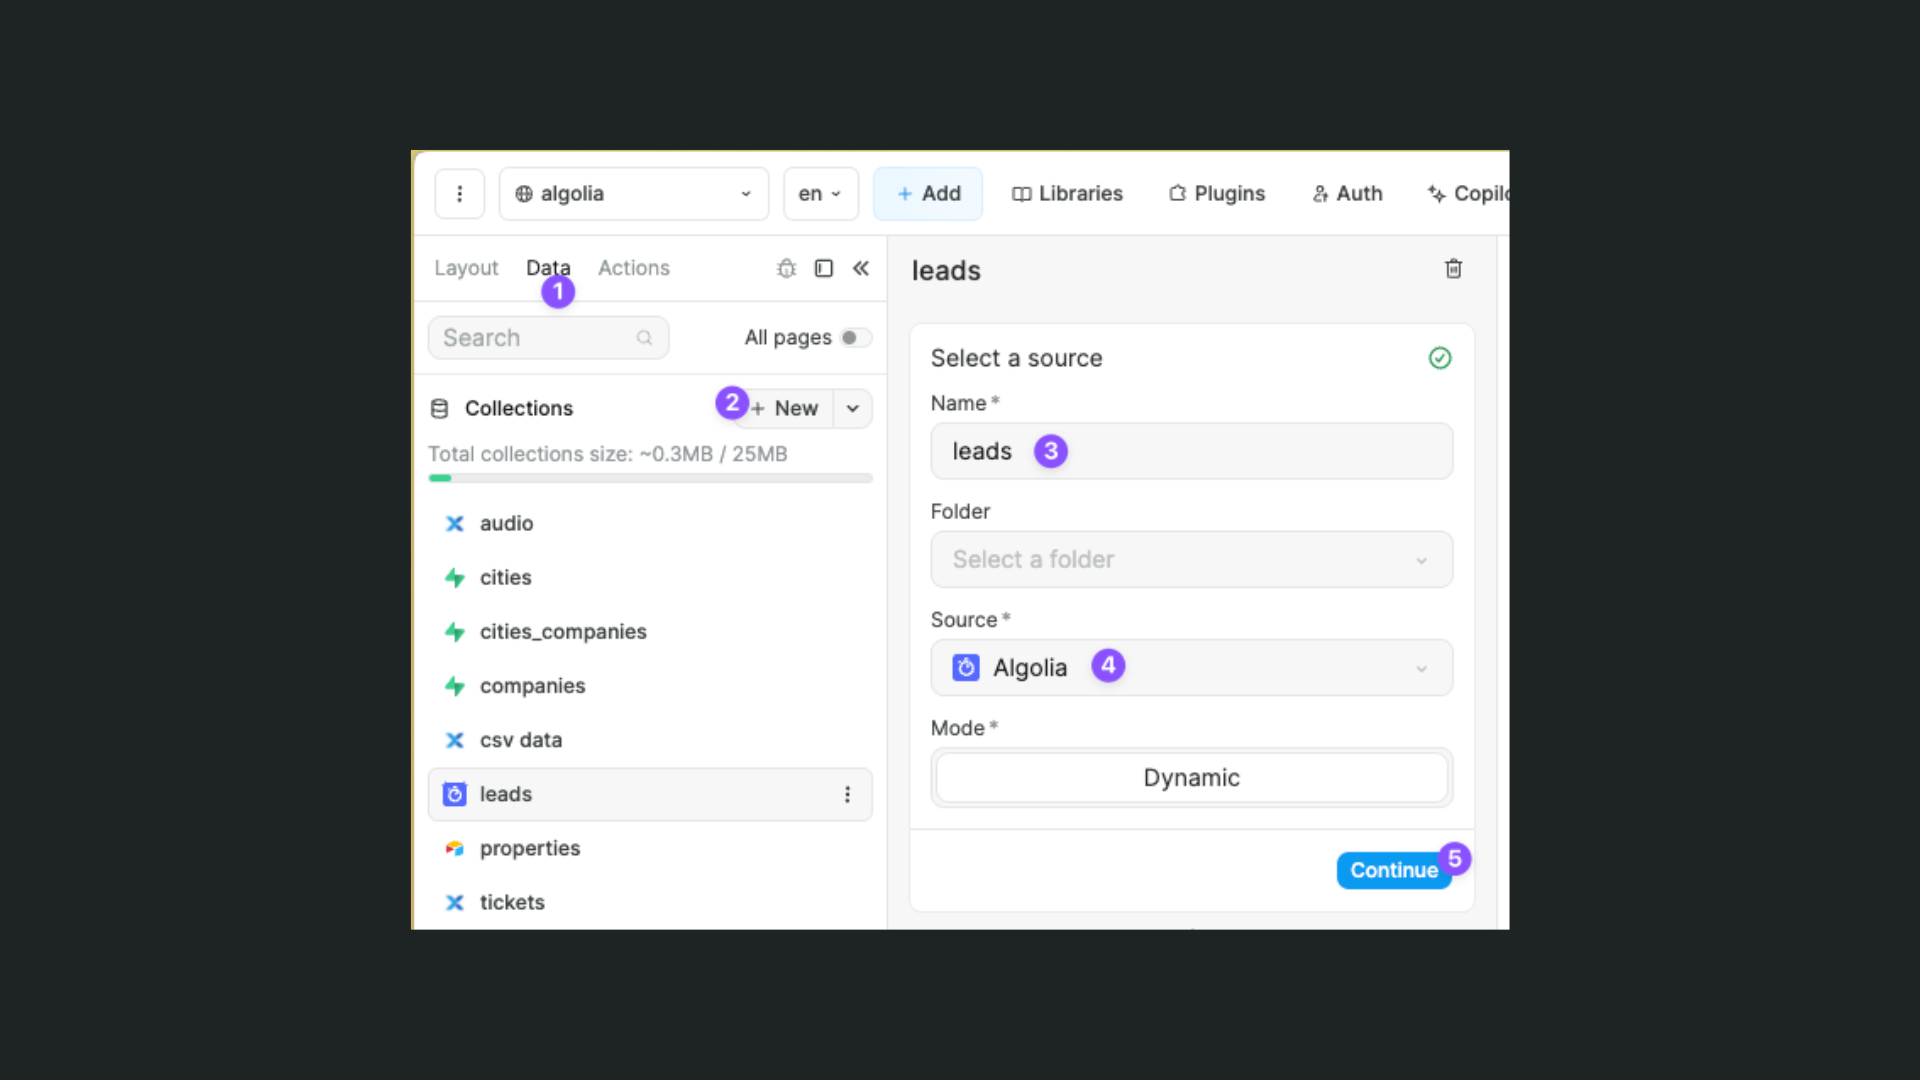The image size is (1920, 1080).
Task: Expand the Source dropdown showing Algolia
Action: click(1422, 667)
